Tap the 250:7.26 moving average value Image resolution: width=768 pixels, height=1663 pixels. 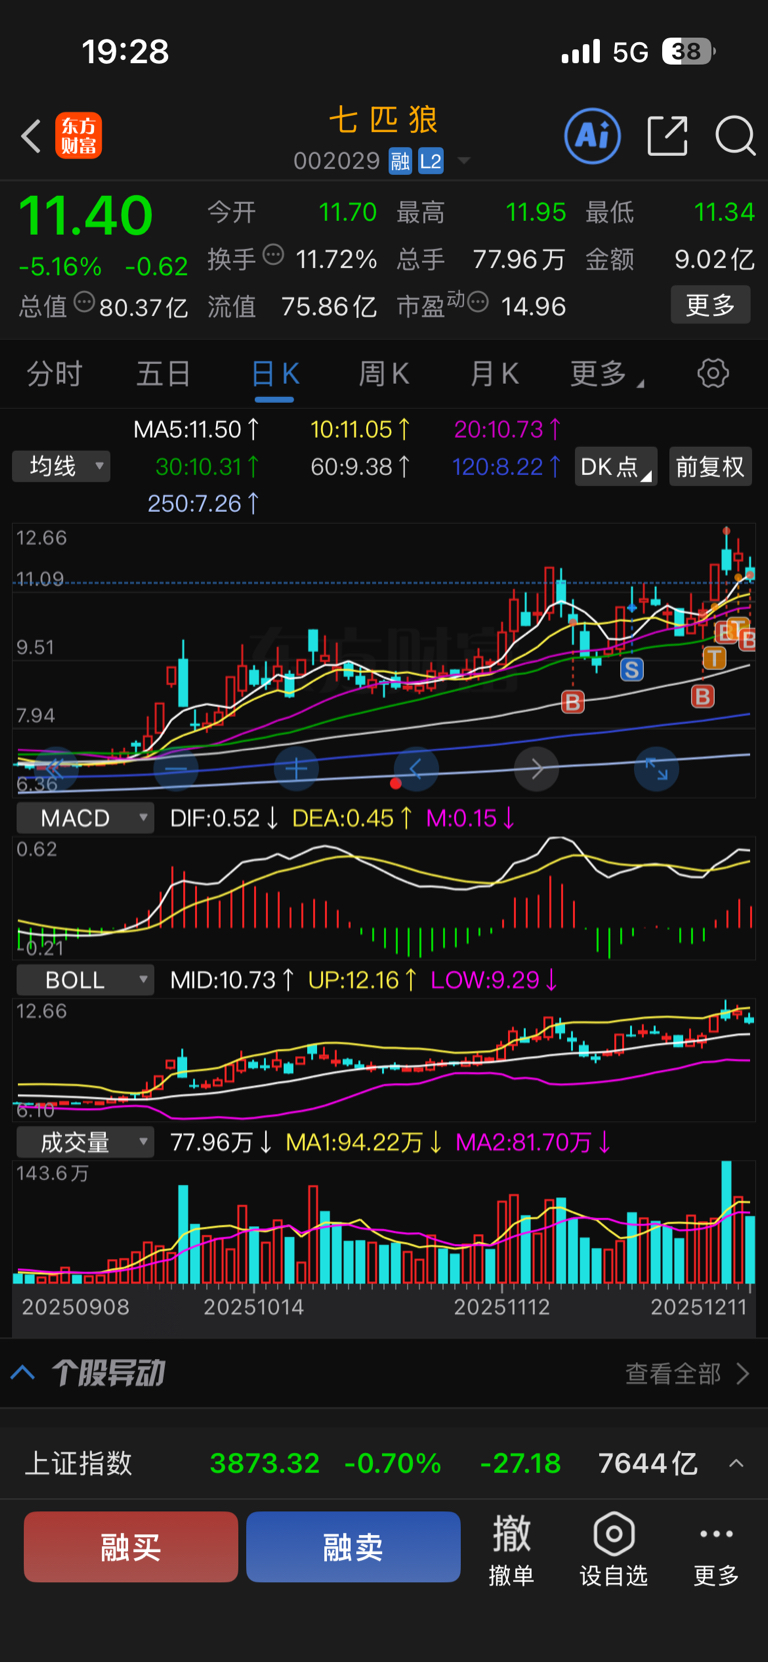click(x=204, y=503)
